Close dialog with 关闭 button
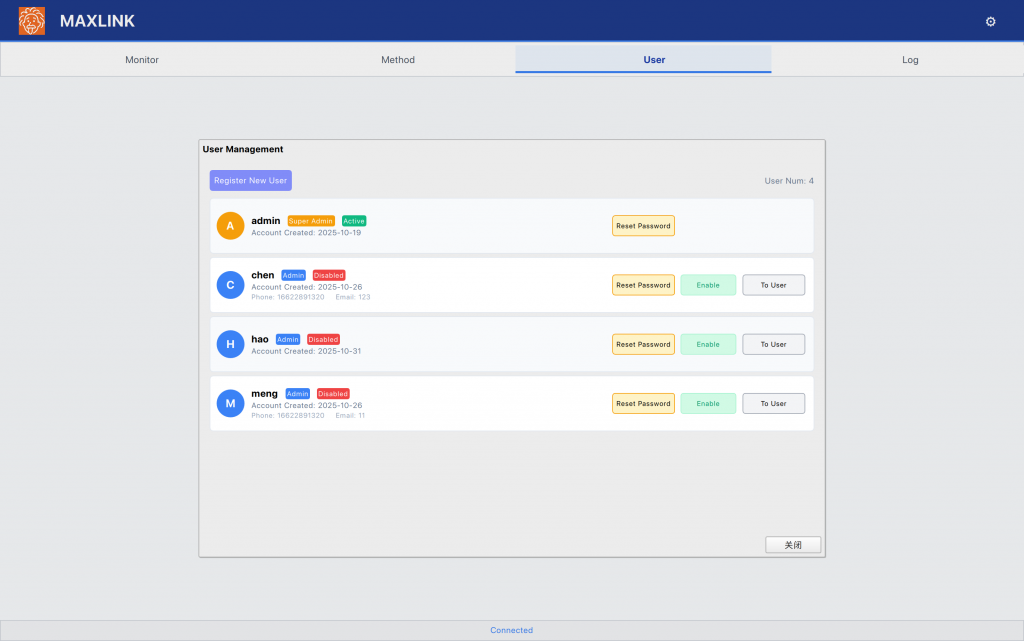 coord(793,545)
